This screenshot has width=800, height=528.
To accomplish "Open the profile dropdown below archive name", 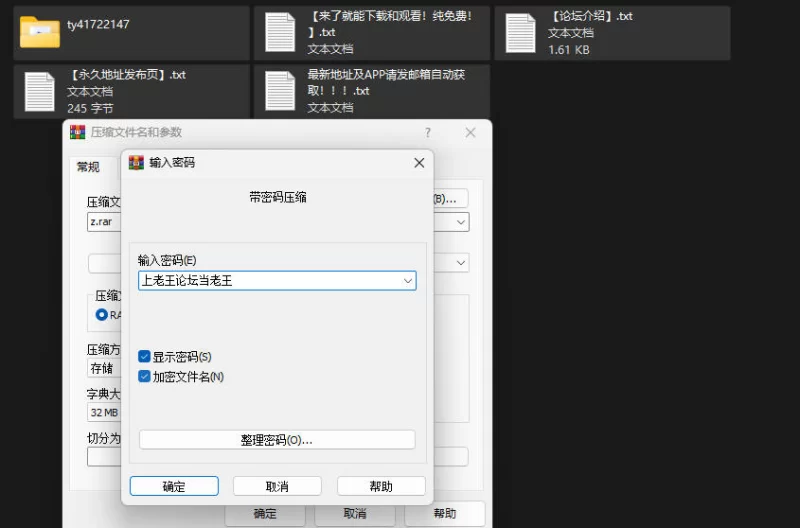I will click(461, 263).
